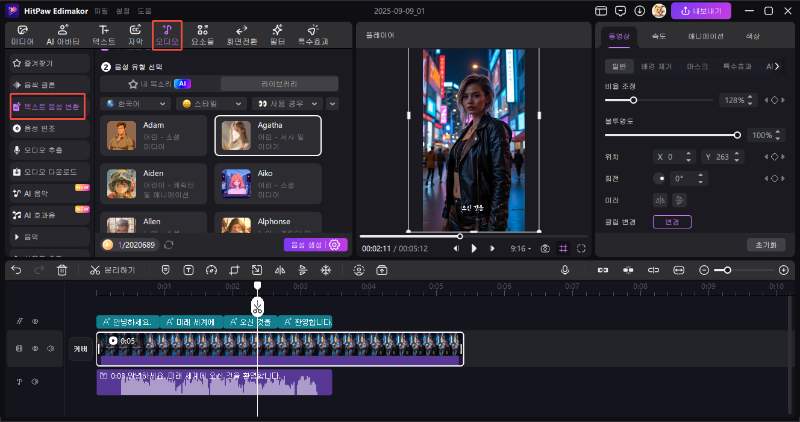Delete selected clip with trash icon
Viewport: 800px width, 422px height.
(x=62, y=270)
